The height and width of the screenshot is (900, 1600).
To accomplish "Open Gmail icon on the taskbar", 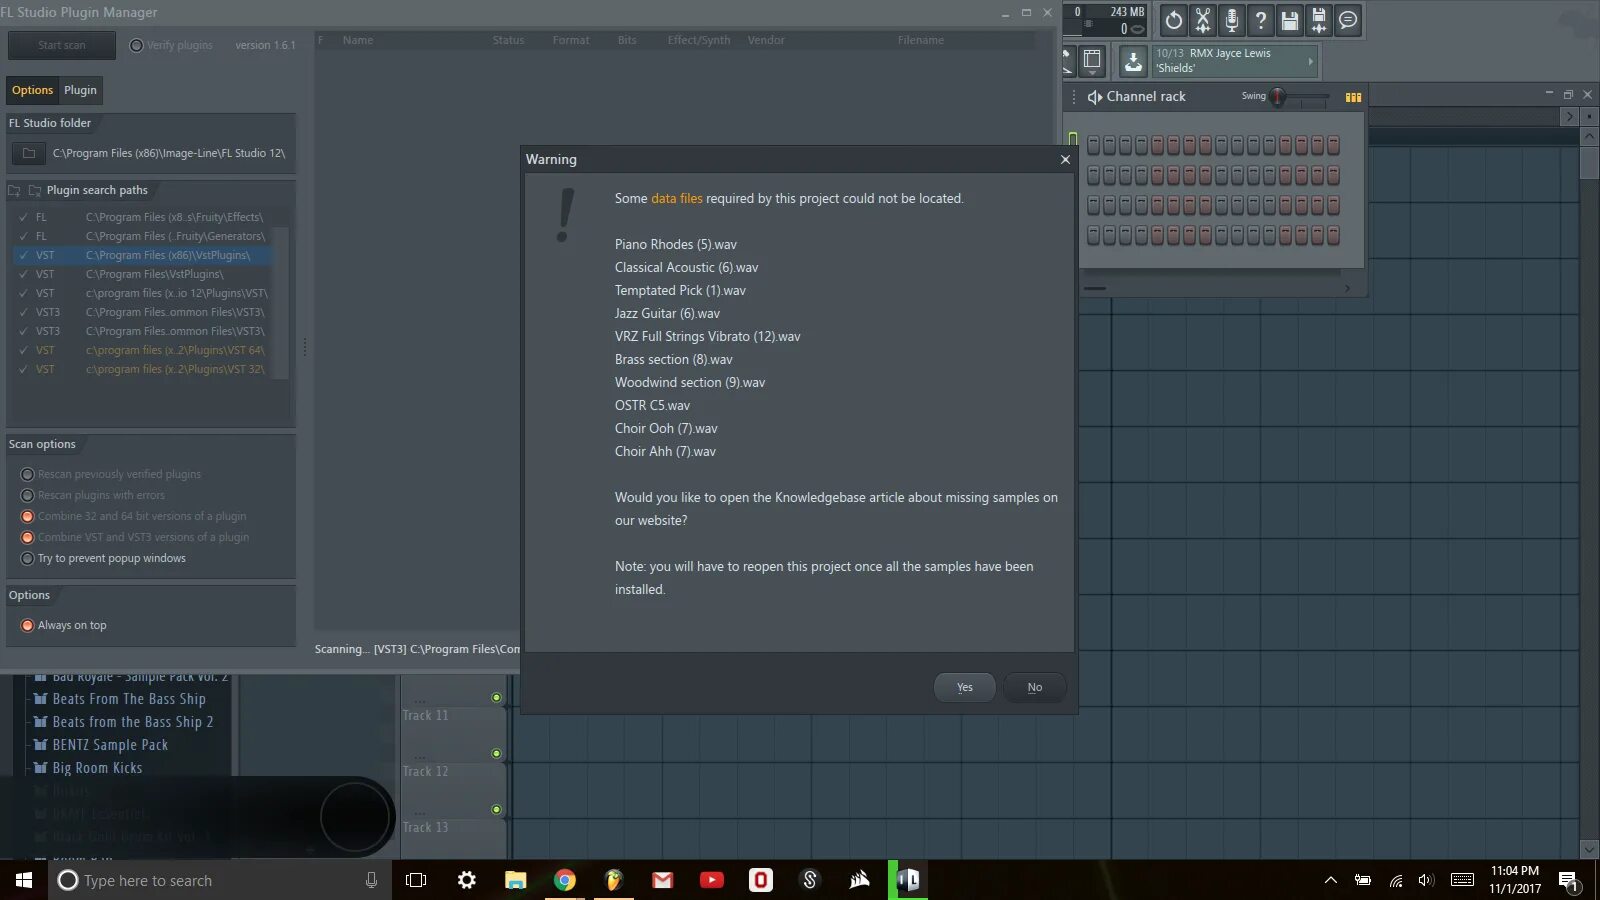I will [662, 880].
